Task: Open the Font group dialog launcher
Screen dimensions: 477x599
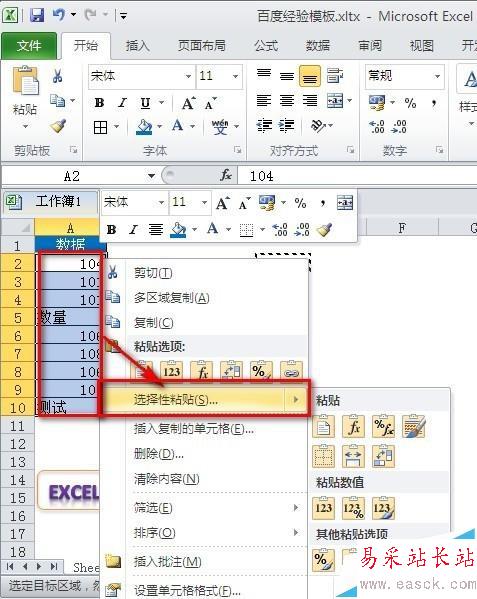Action: coord(238,150)
